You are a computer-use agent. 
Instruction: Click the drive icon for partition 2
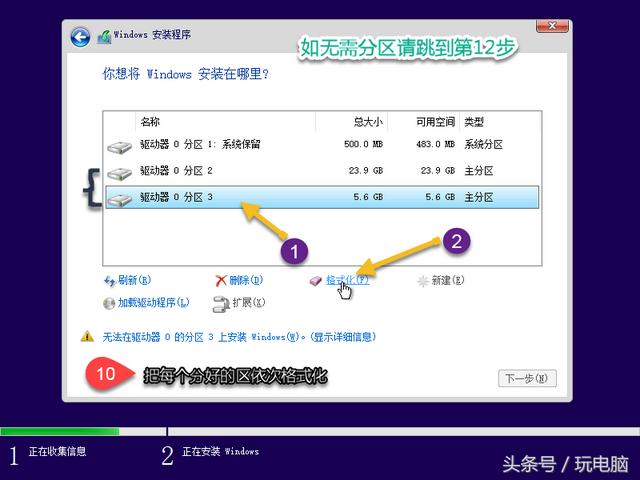coord(120,172)
